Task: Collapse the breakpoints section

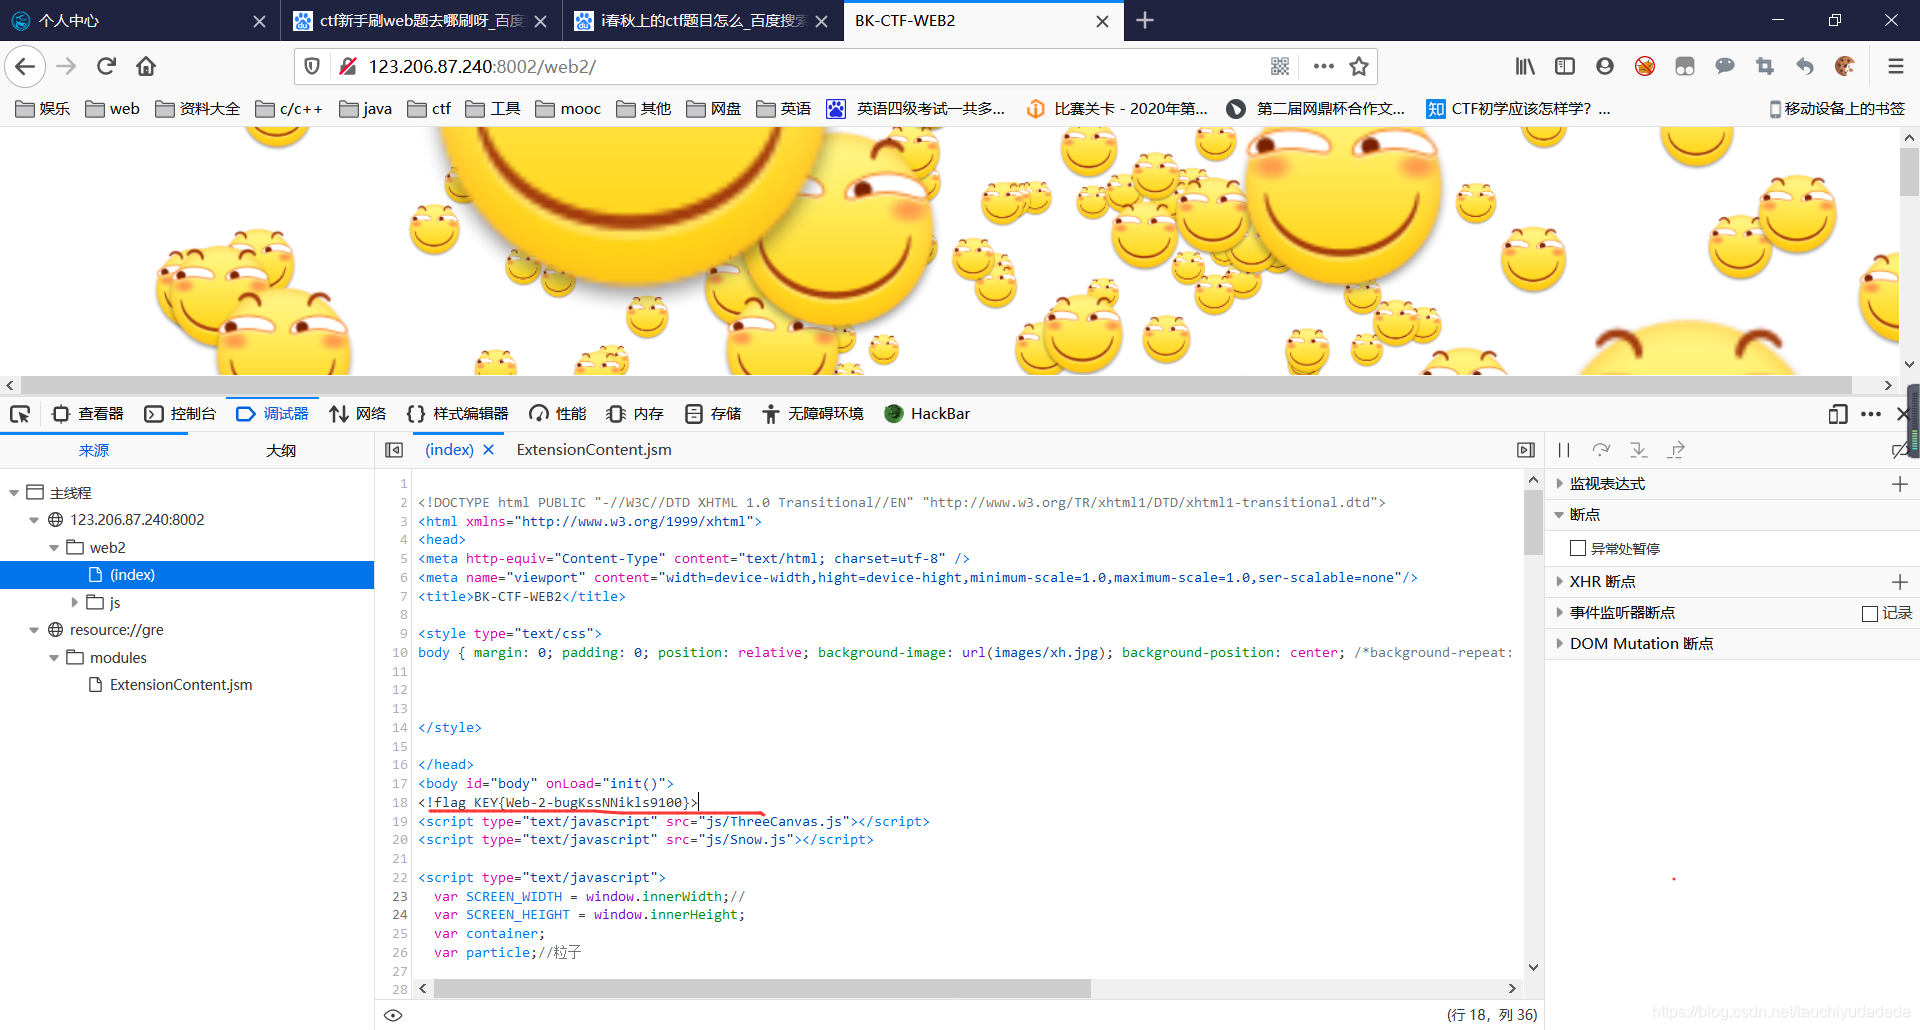Action: pos(1559,515)
